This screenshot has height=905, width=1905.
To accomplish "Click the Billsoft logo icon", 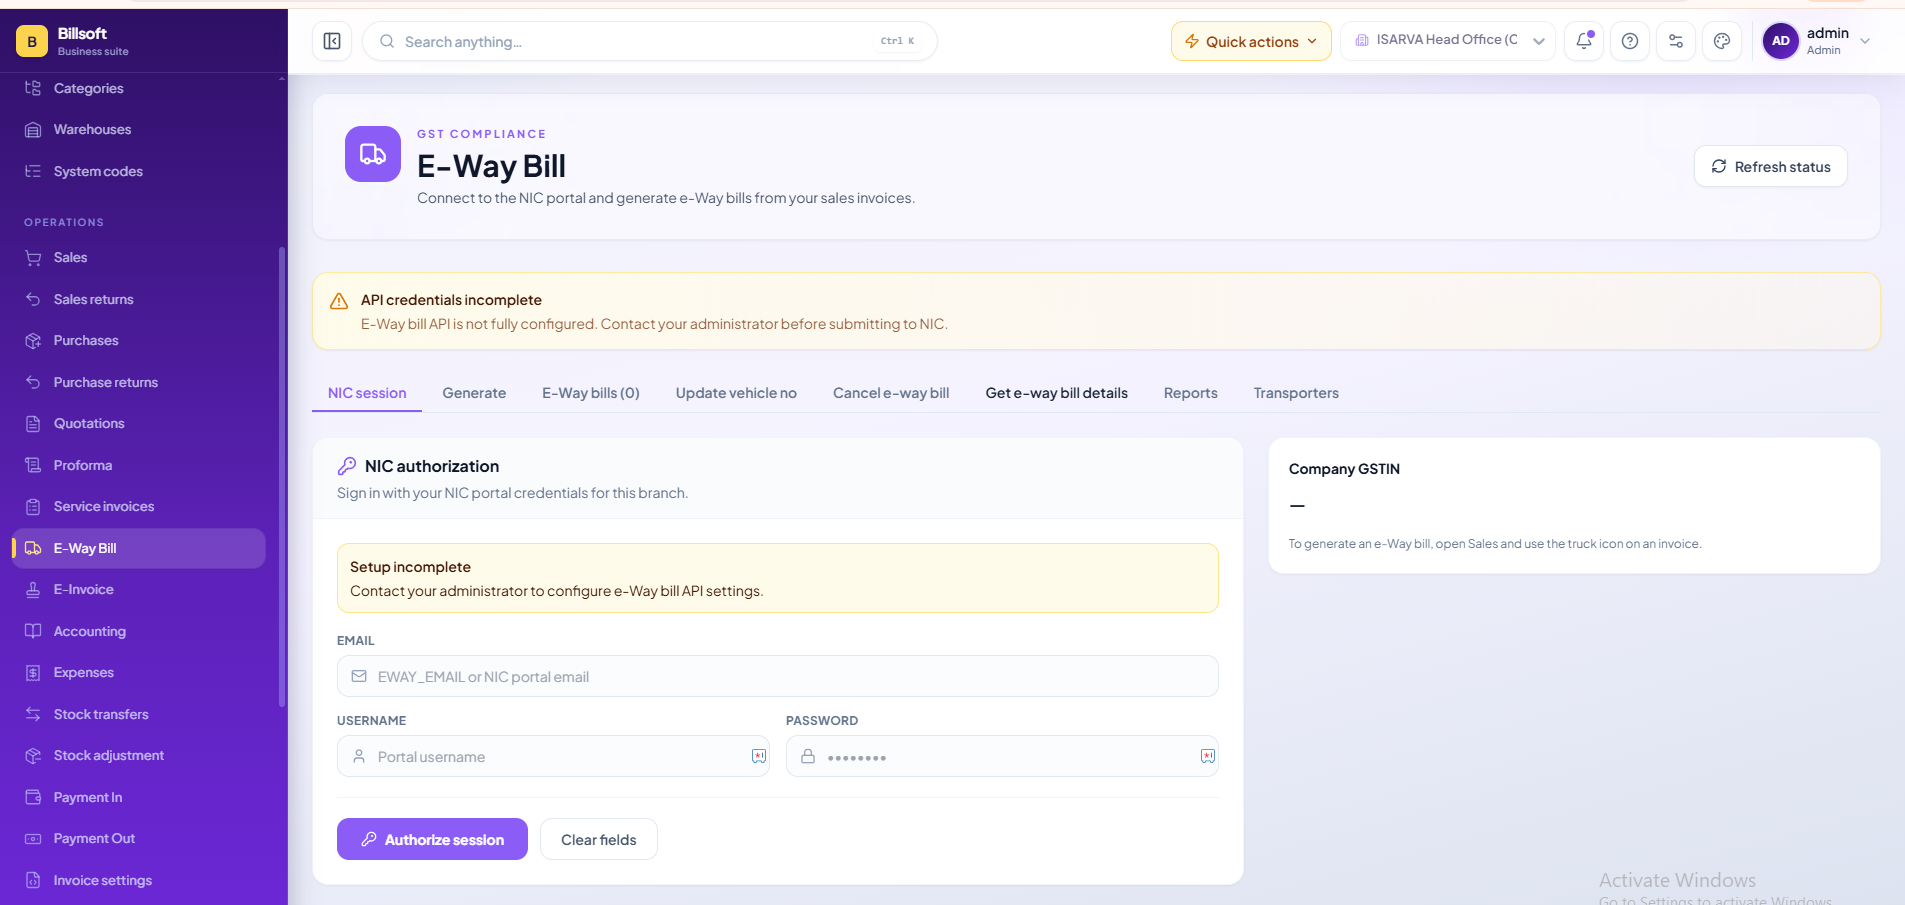I will pos(32,41).
